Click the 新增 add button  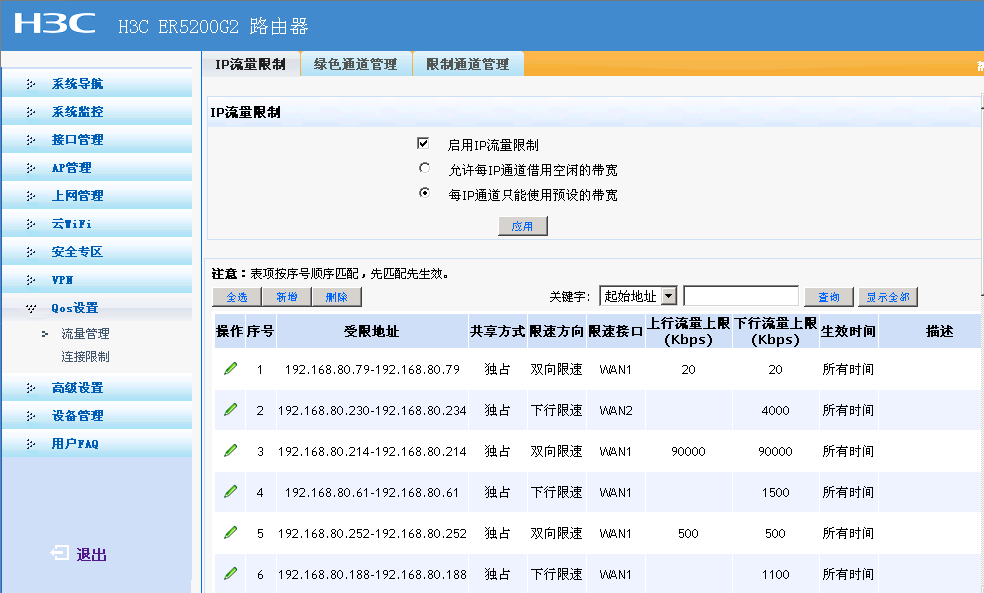287,297
